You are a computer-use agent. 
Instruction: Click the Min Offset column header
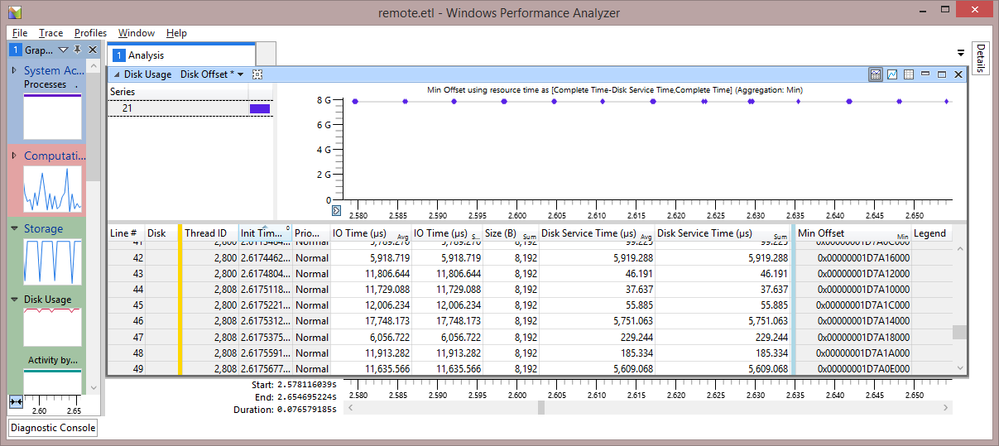click(854, 234)
